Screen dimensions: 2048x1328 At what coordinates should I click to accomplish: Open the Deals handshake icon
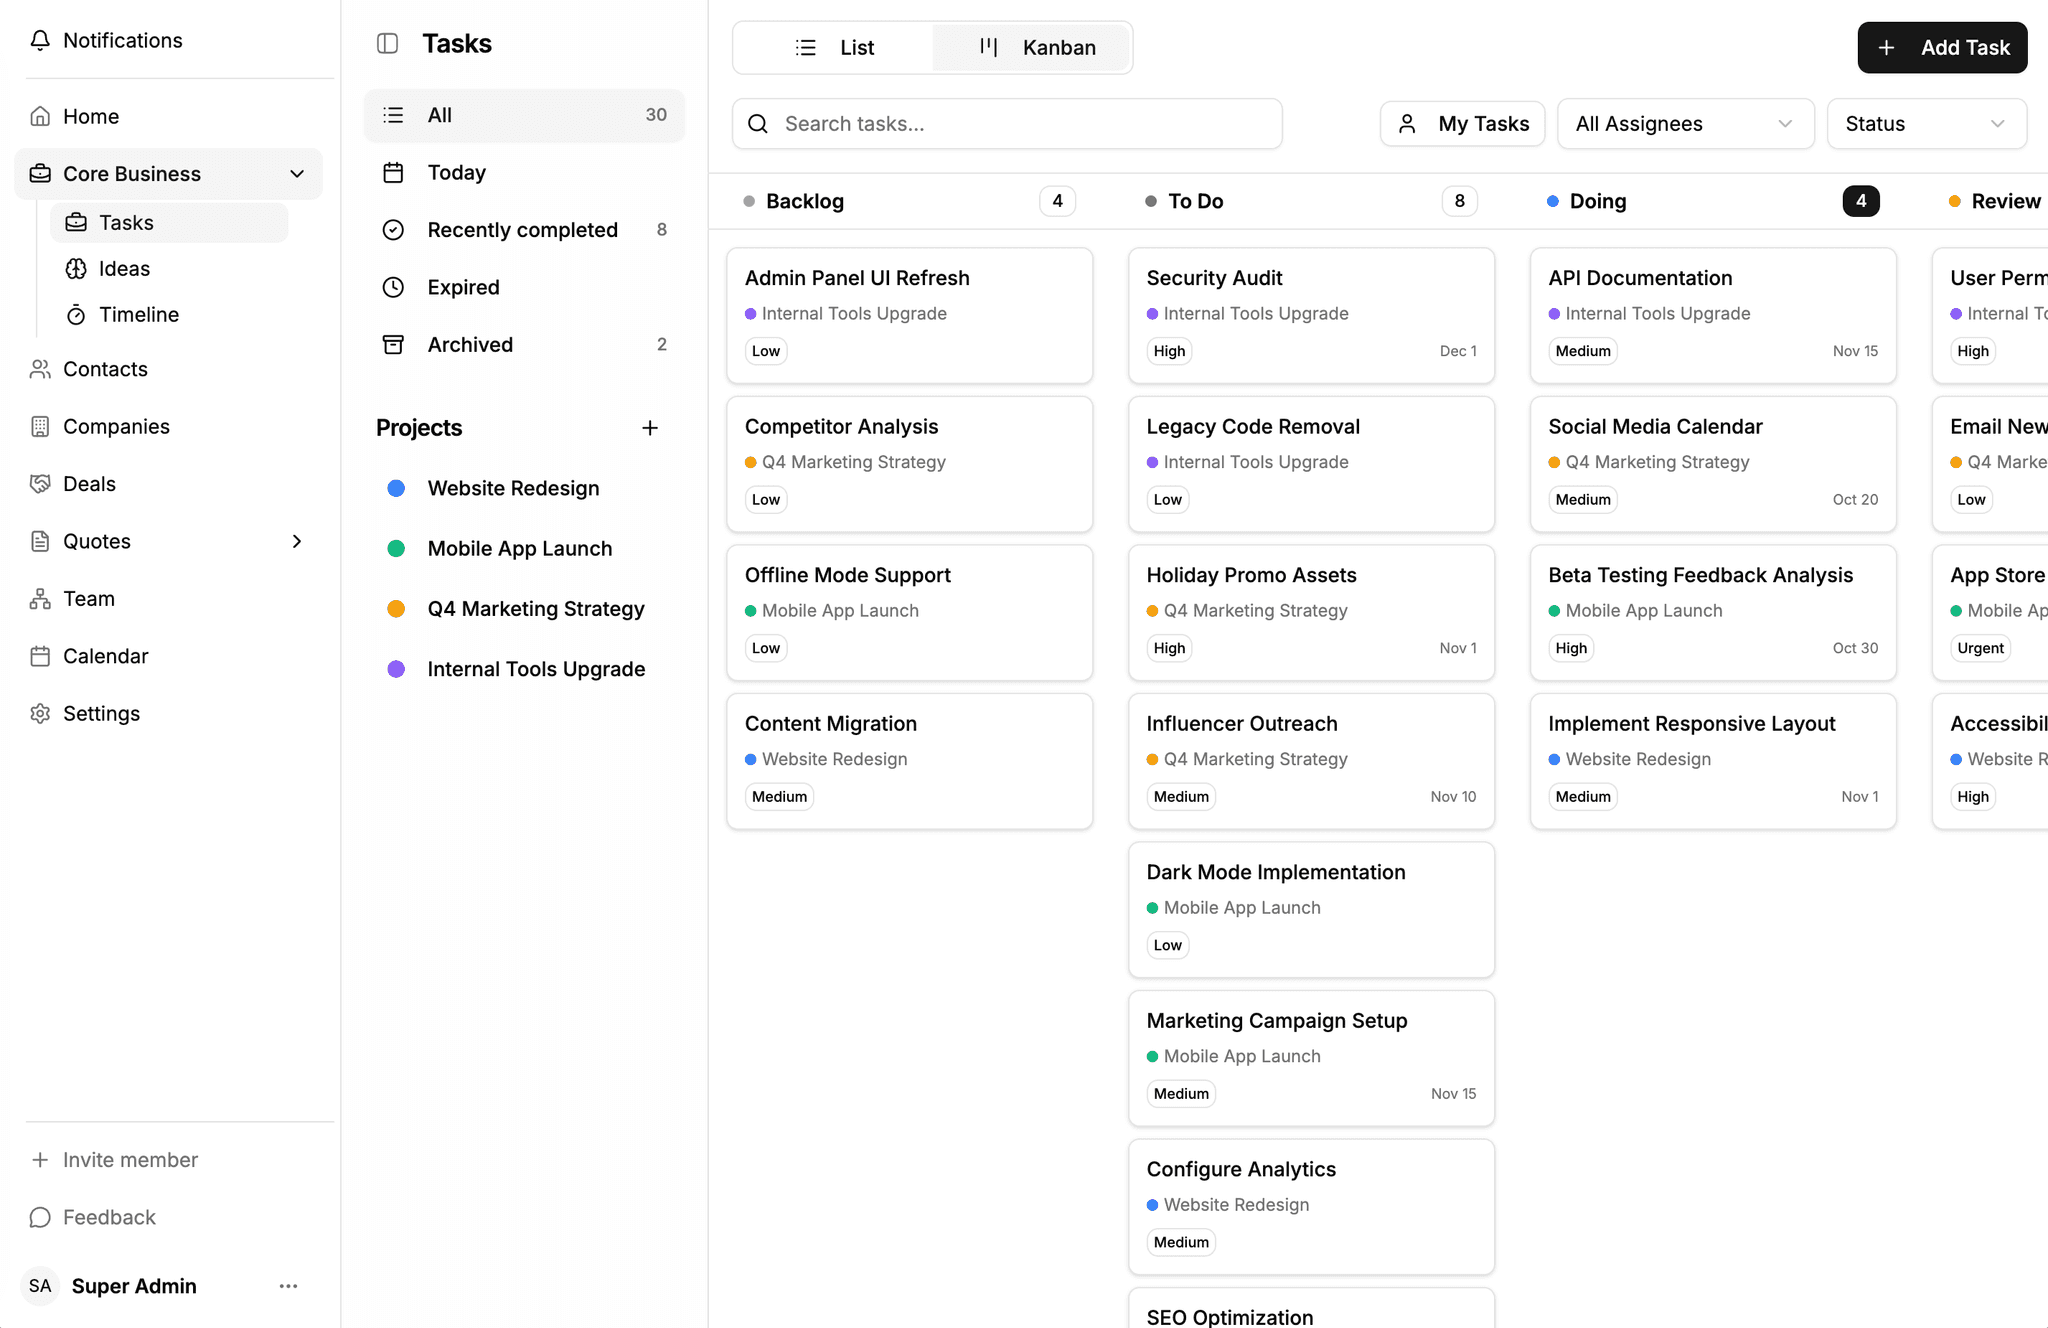point(40,484)
